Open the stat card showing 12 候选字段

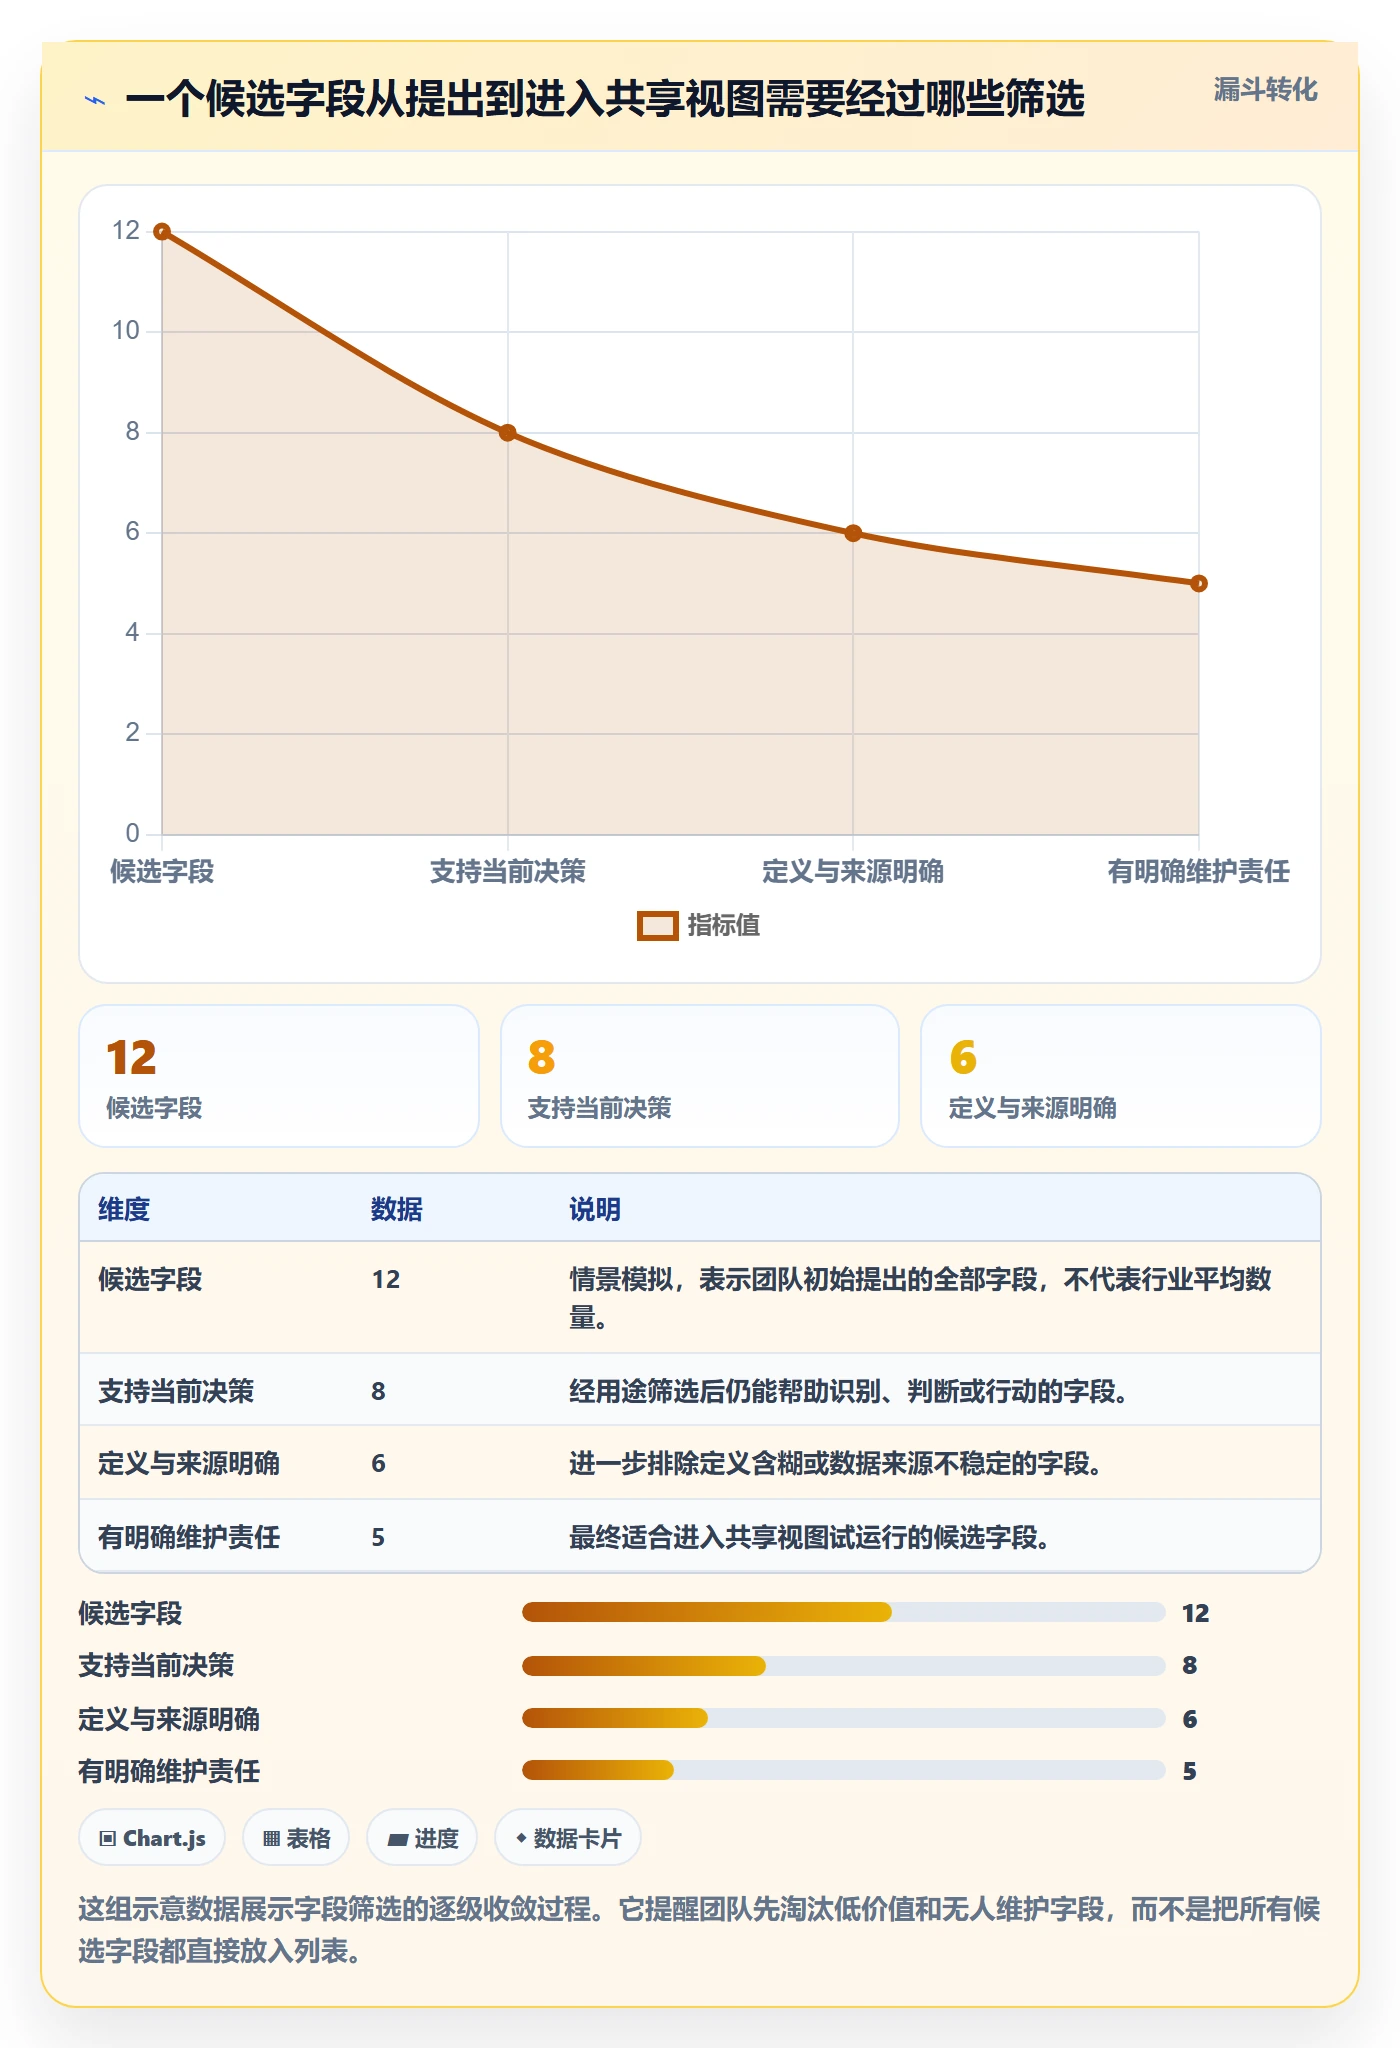(279, 1076)
